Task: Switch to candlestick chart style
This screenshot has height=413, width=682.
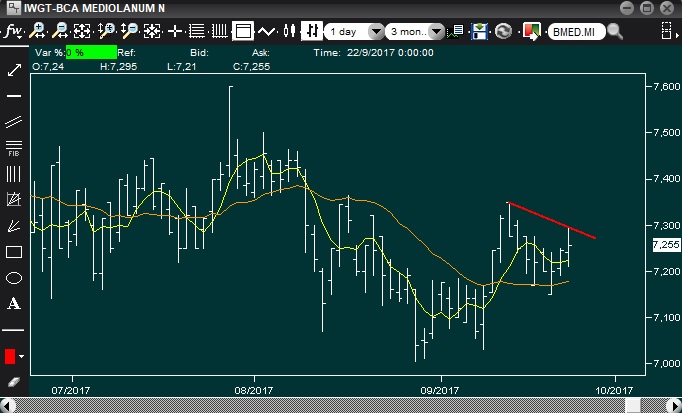Action: pyautogui.click(x=289, y=31)
